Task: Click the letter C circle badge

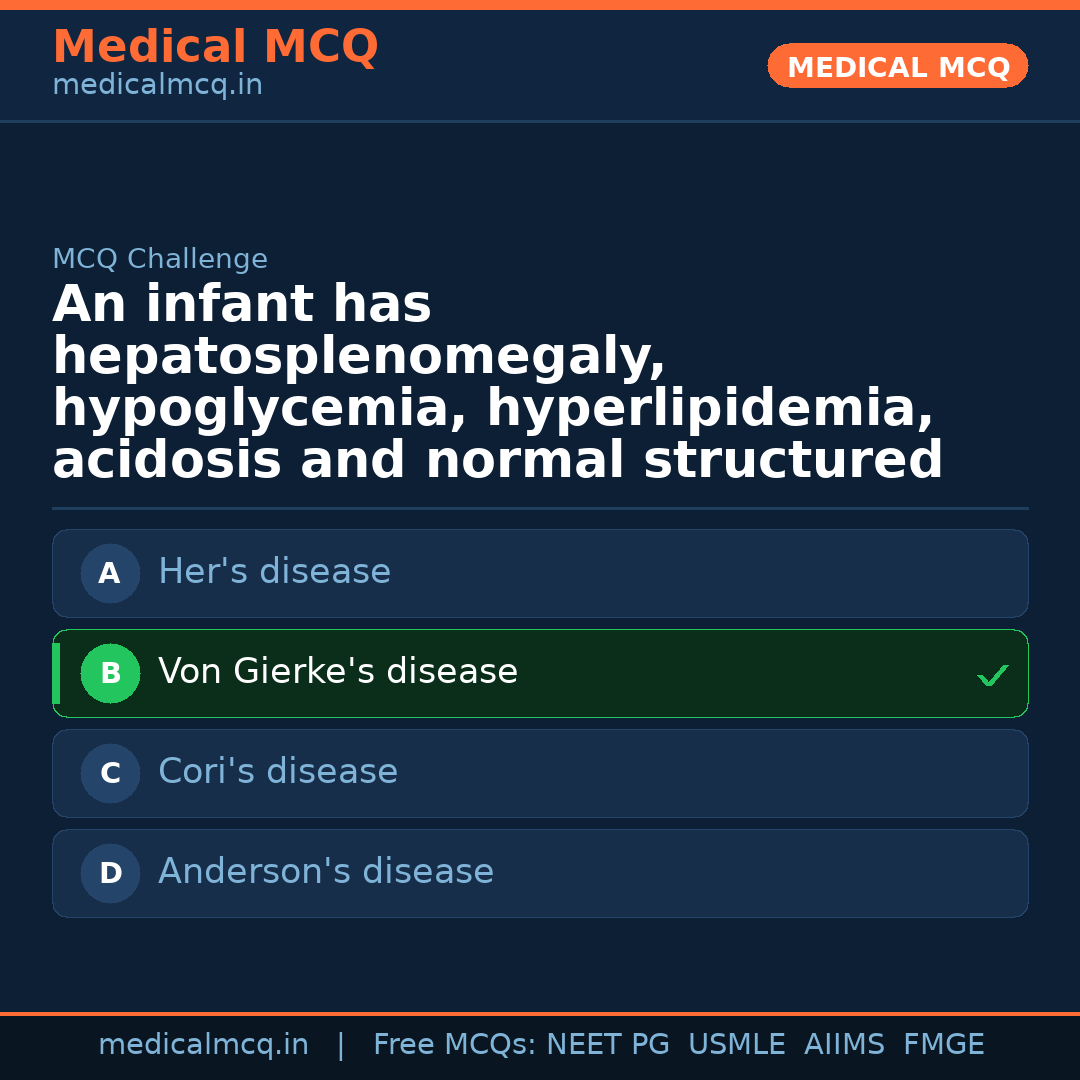Action: pos(110,774)
